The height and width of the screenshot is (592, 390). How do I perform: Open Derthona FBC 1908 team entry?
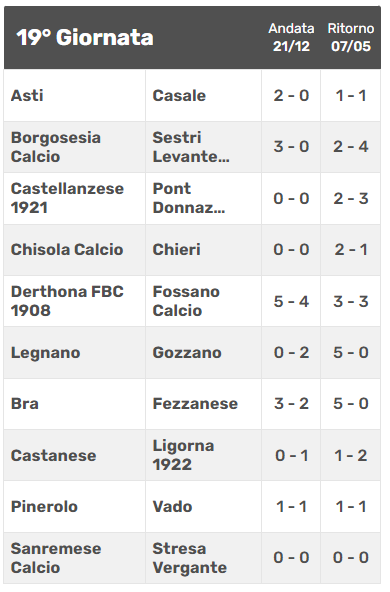tap(67, 301)
